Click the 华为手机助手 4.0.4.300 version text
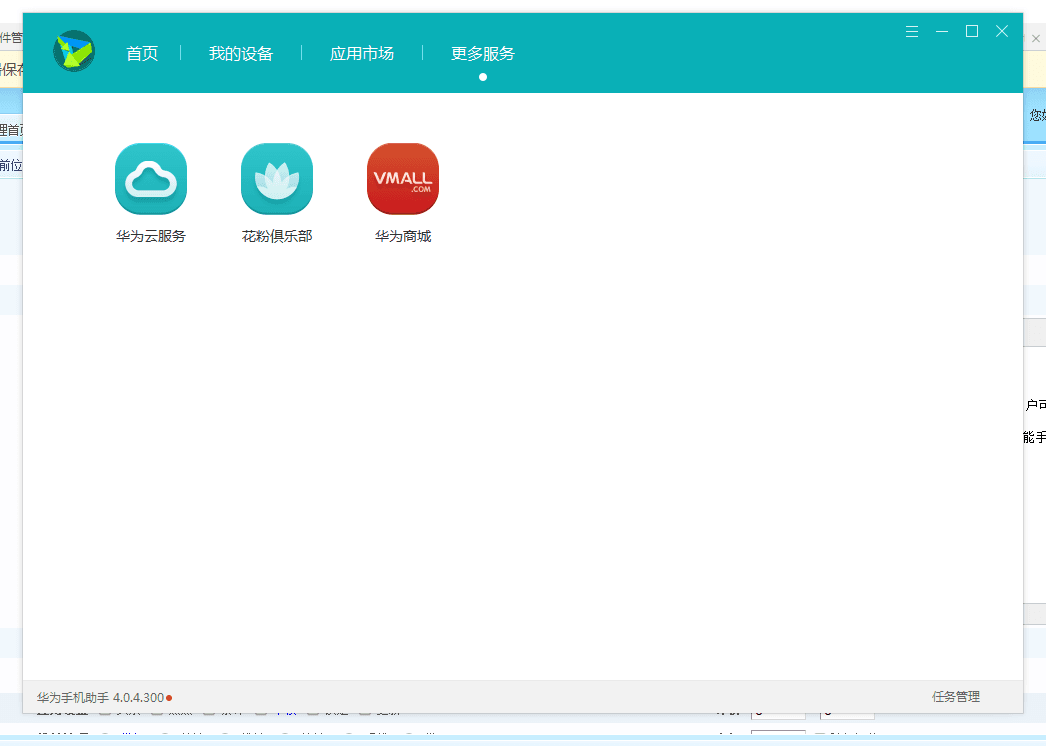The width and height of the screenshot is (1046, 746). tap(100, 697)
